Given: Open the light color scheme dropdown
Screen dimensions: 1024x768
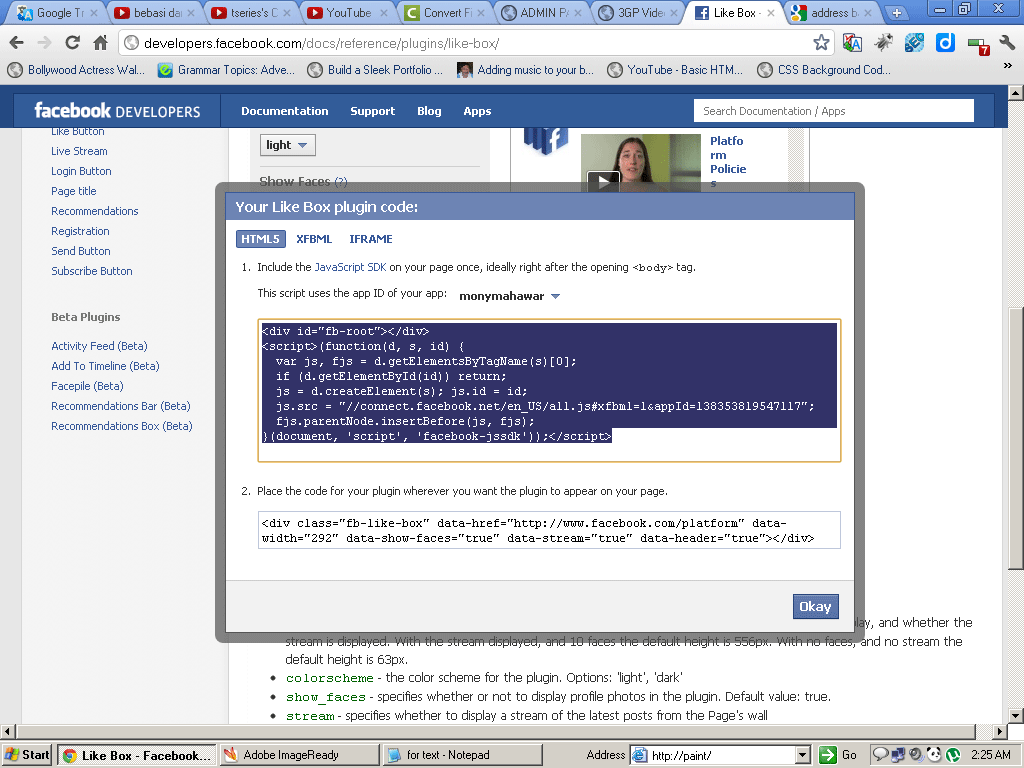Looking at the screenshot, I should 287,145.
